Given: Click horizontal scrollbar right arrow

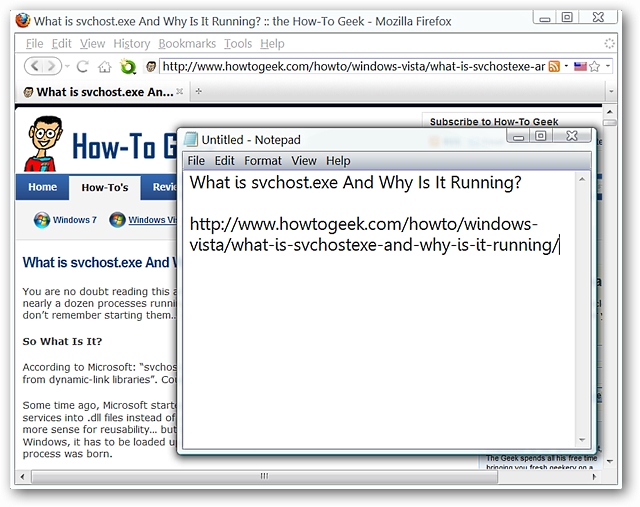Looking at the screenshot, I should (x=594, y=476).
